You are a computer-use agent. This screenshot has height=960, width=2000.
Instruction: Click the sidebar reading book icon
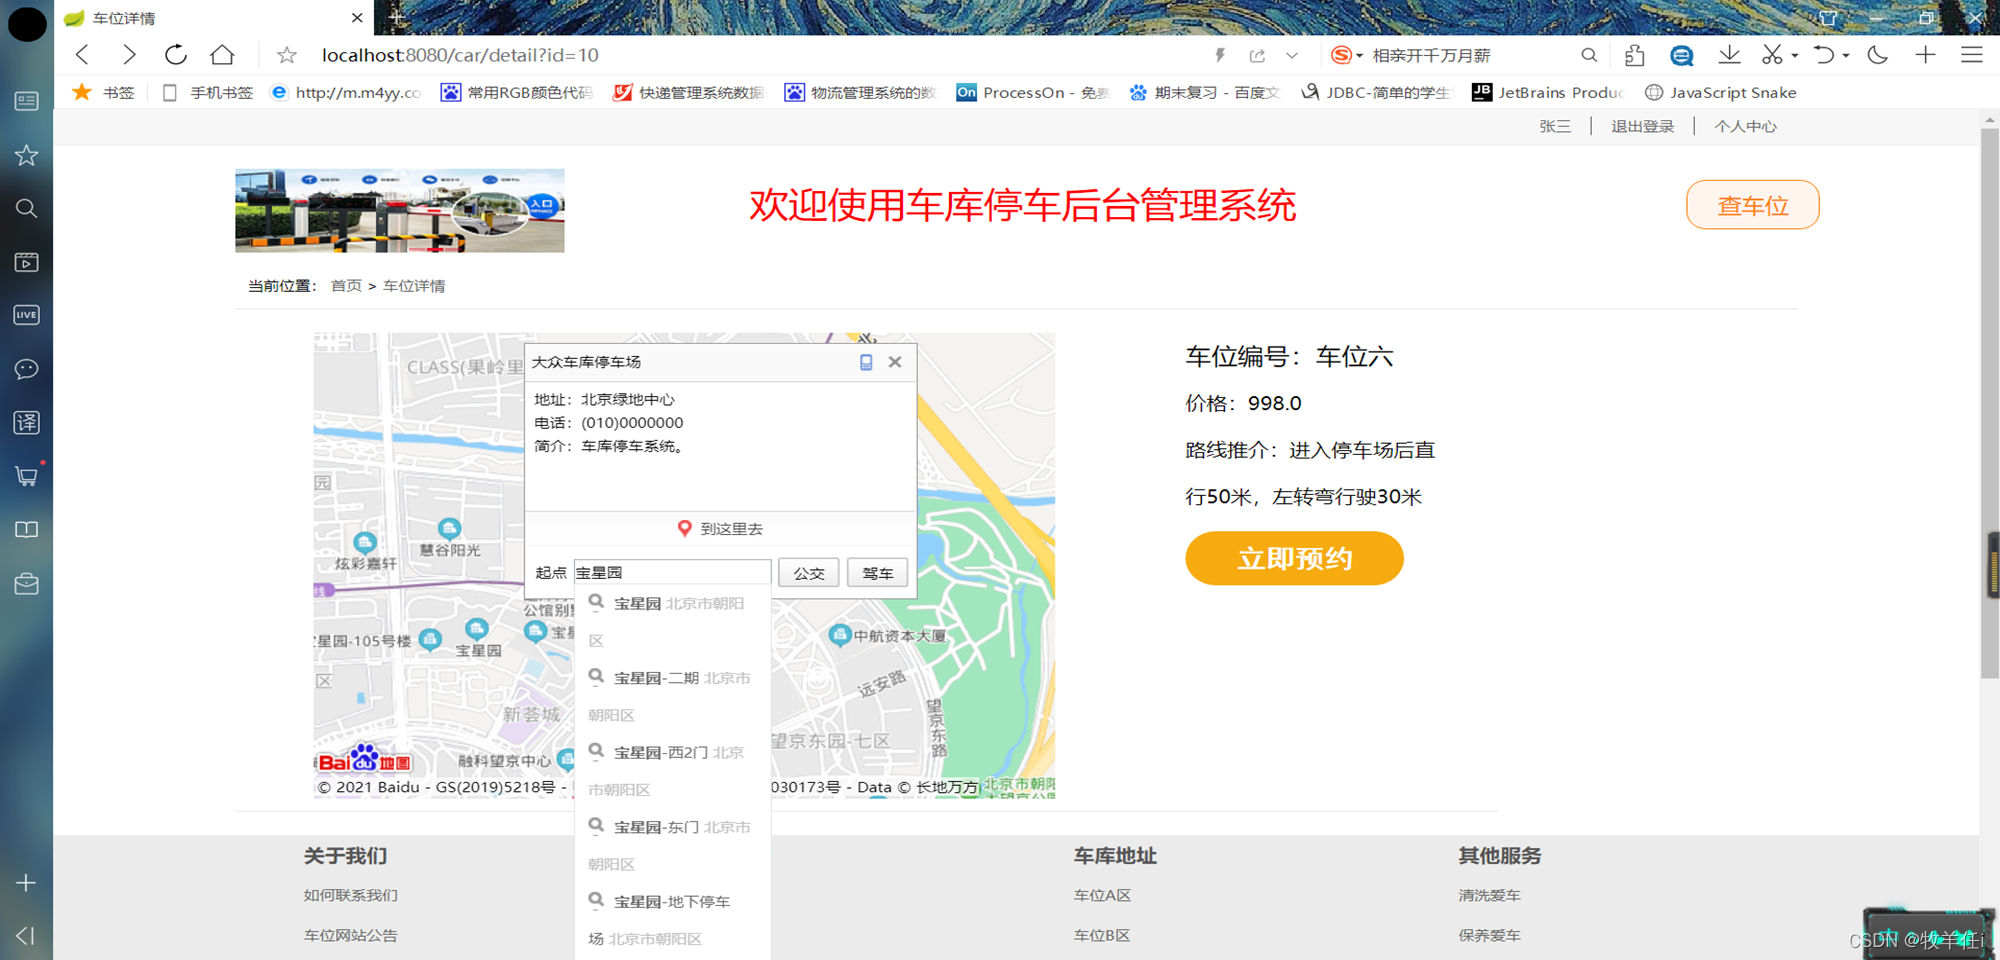click(27, 530)
